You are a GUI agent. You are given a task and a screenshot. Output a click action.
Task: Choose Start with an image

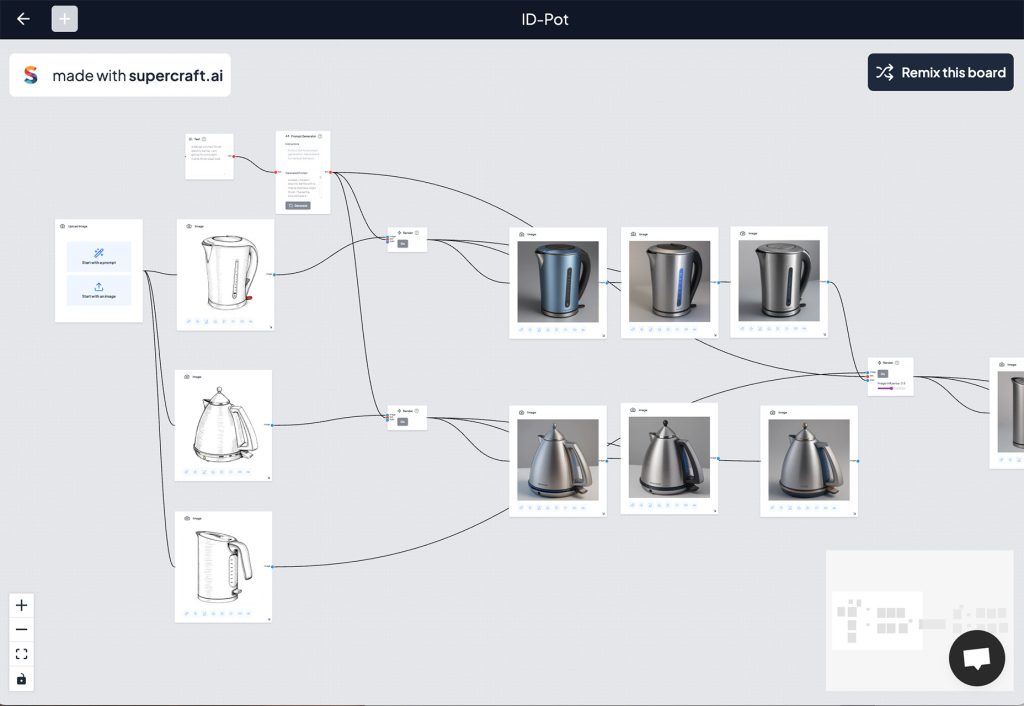[99, 291]
